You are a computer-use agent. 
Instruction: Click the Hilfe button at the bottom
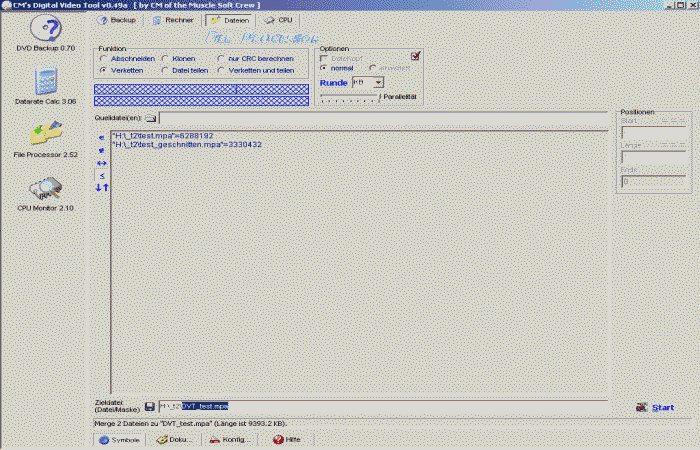point(286,439)
